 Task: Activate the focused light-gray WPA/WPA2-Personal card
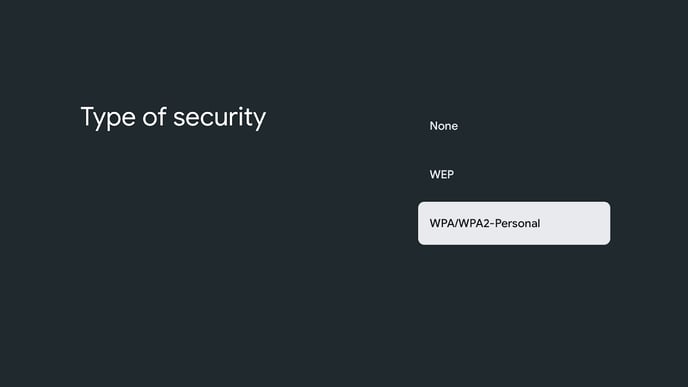tap(514, 223)
